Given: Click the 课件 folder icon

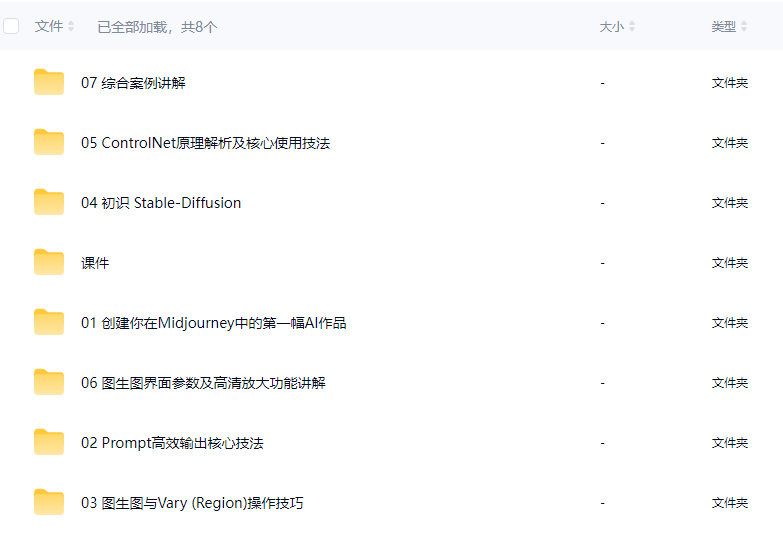Looking at the screenshot, I should click(48, 263).
